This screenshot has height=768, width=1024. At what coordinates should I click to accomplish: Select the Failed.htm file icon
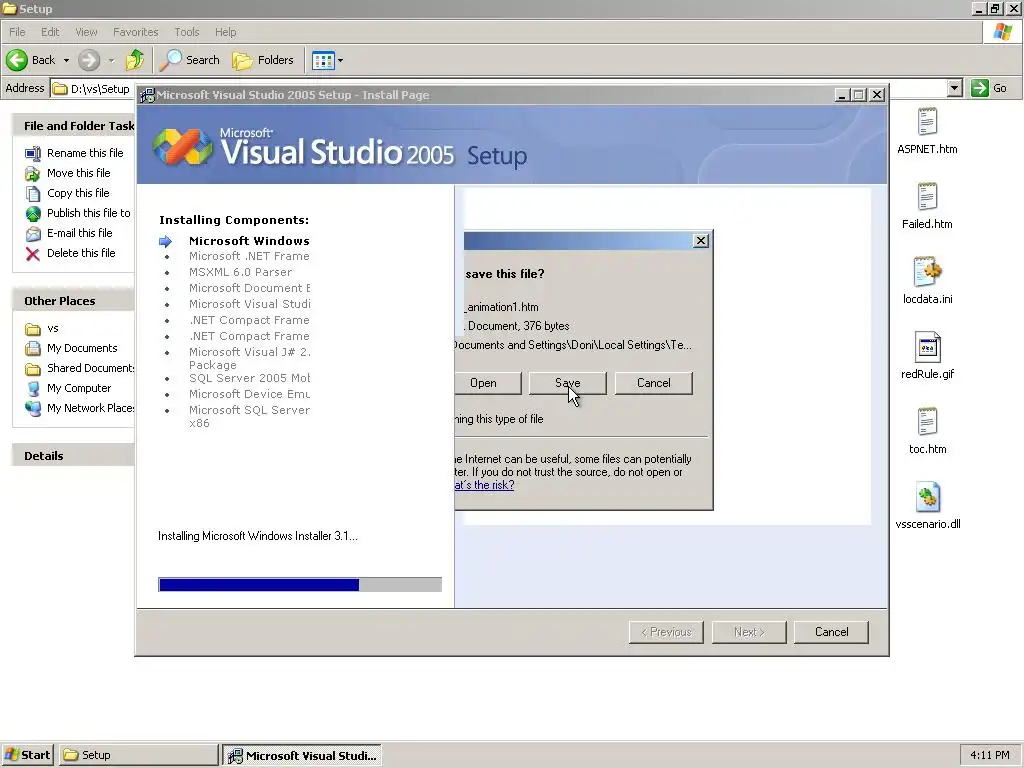click(927, 197)
